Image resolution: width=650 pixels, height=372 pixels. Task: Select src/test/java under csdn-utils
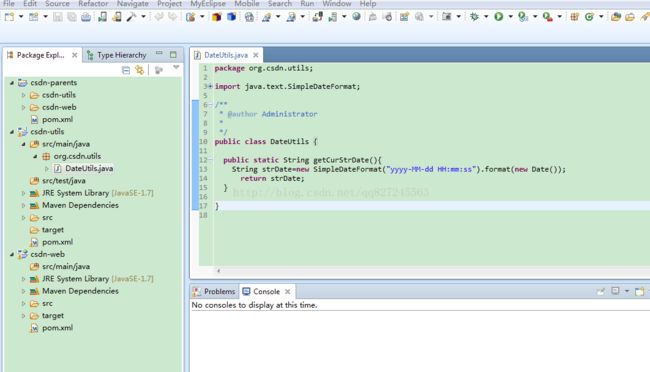click(x=63, y=181)
